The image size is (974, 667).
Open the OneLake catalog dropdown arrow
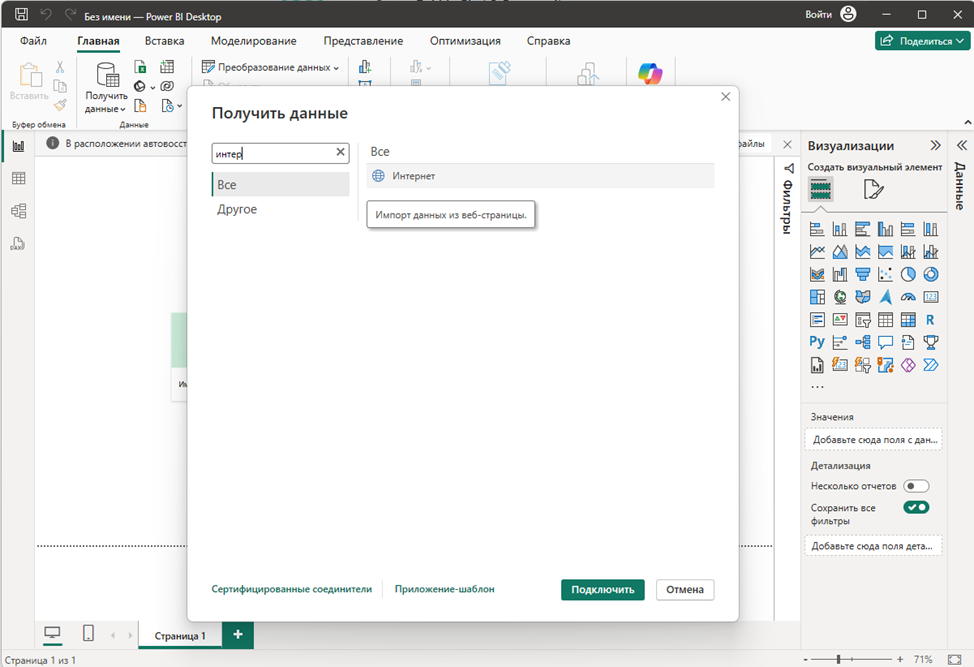click(x=153, y=87)
